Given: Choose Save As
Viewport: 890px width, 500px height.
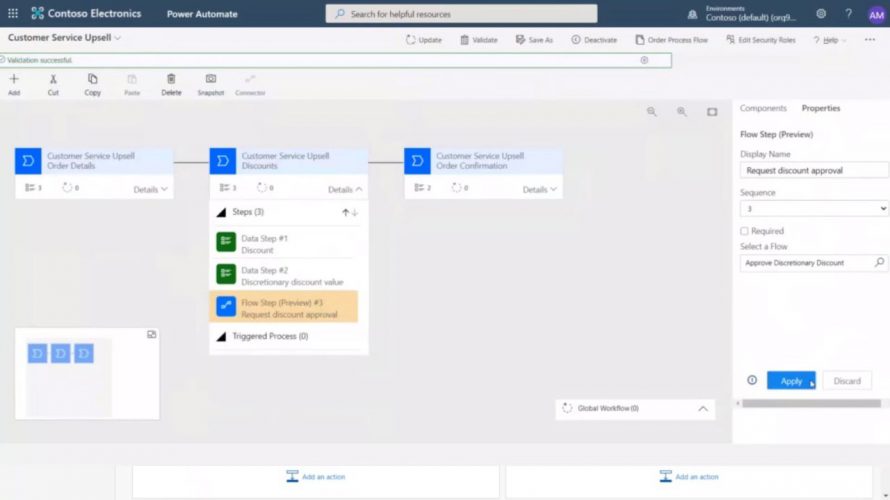Looking at the screenshot, I should coord(534,40).
